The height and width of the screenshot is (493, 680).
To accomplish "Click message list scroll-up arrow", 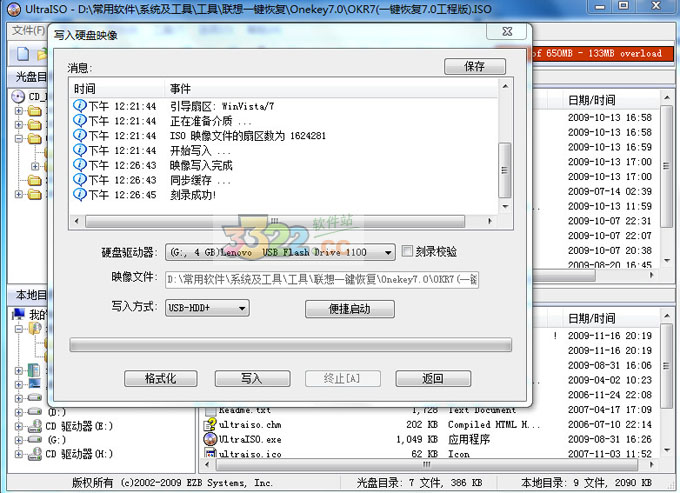I will click(x=505, y=86).
